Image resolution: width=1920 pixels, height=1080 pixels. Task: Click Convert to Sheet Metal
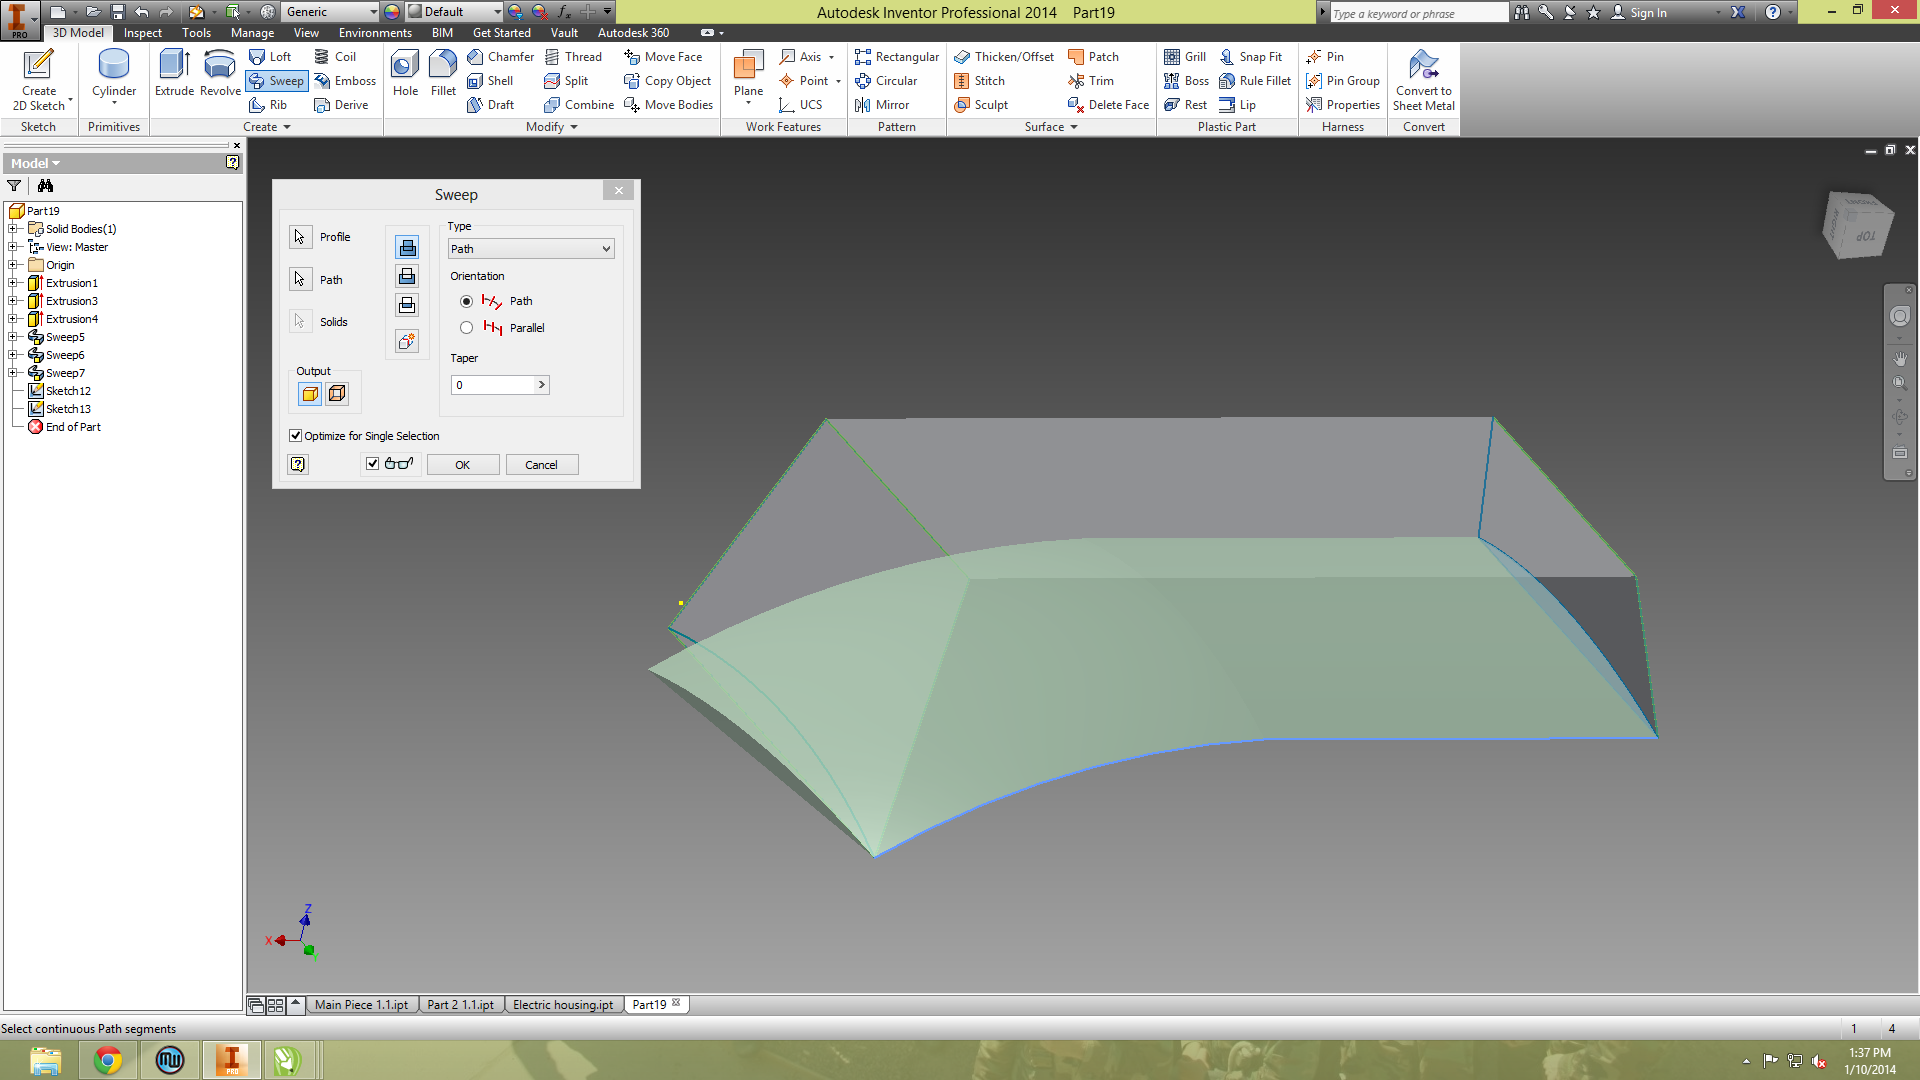pos(1423,80)
